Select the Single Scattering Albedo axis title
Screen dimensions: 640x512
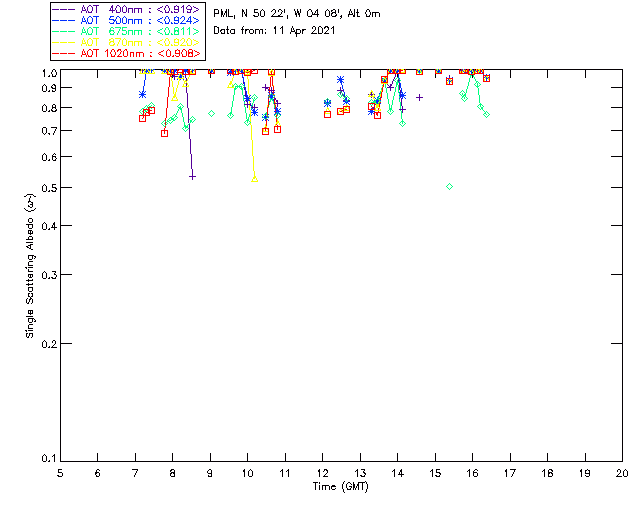point(30,267)
